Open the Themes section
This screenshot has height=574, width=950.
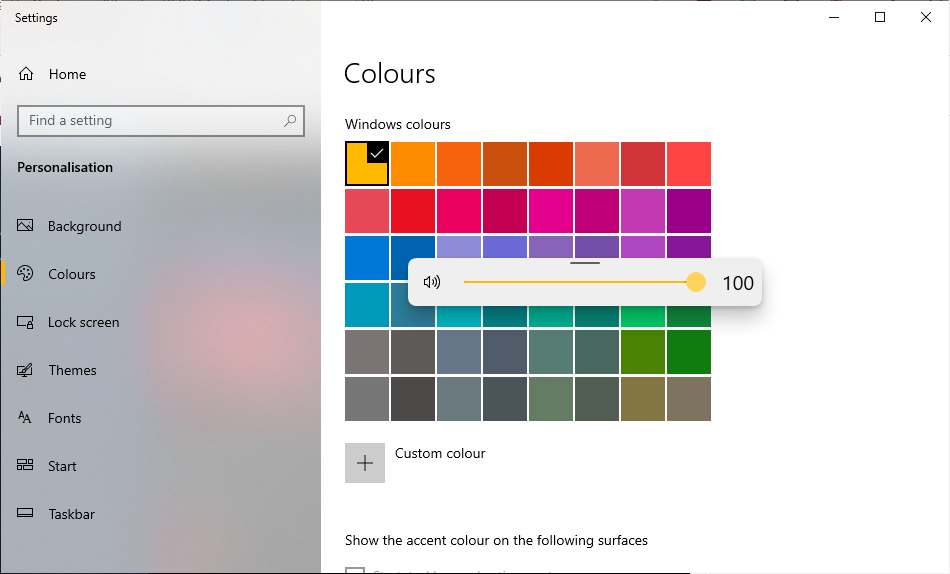click(x=72, y=370)
